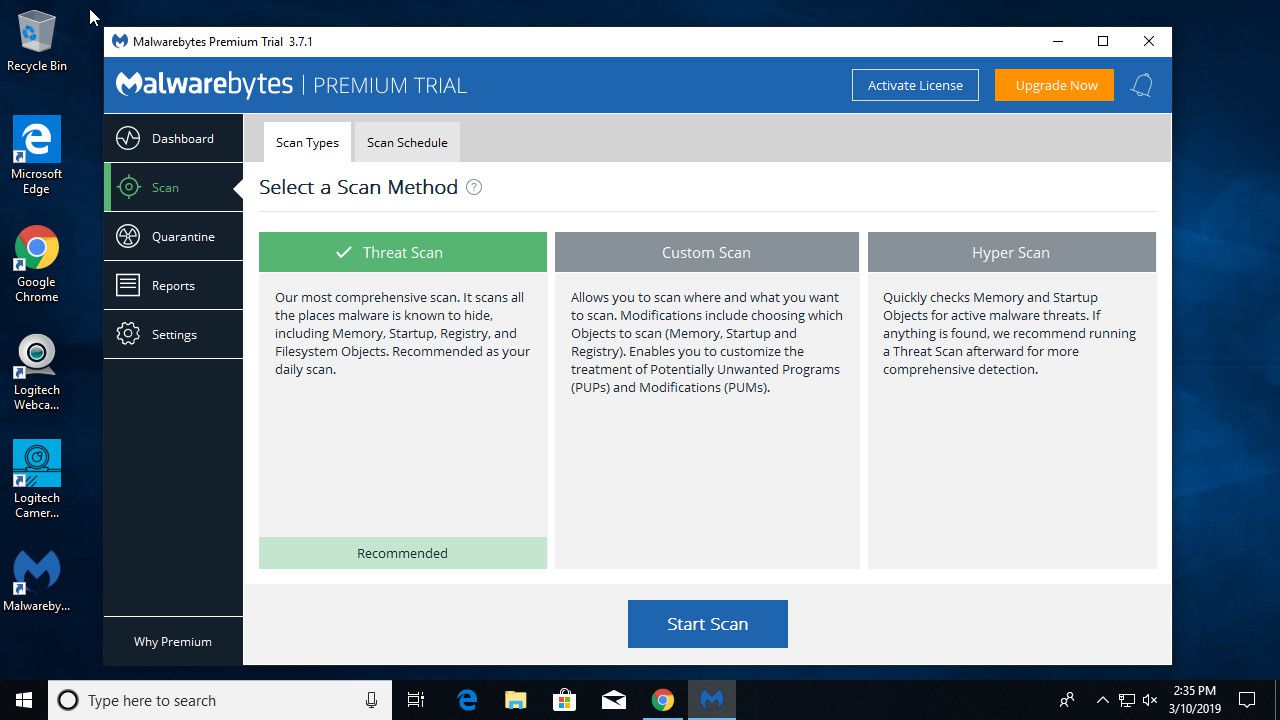Open Chrome from the taskbar
The height and width of the screenshot is (720, 1280).
tap(662, 700)
